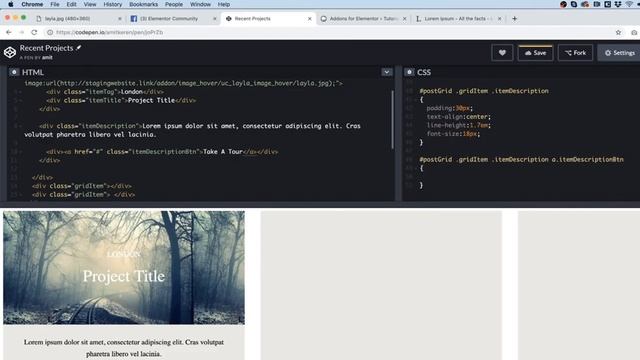Click the Lorem ipsum description in preview
The width and height of the screenshot is (640, 360).
click(124, 348)
